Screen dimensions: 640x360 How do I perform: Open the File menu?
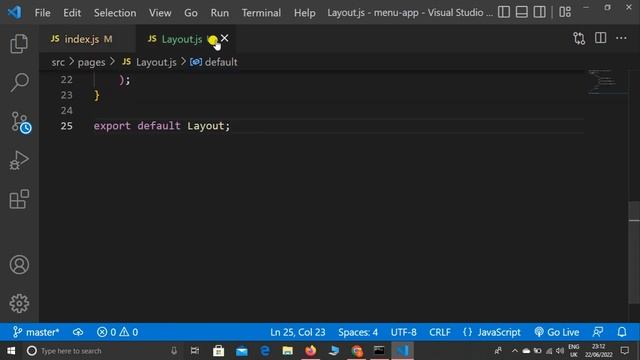(x=42, y=13)
